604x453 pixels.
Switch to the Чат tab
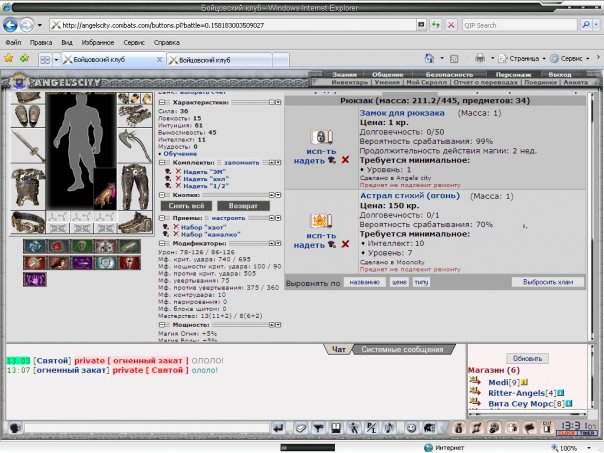[339, 349]
